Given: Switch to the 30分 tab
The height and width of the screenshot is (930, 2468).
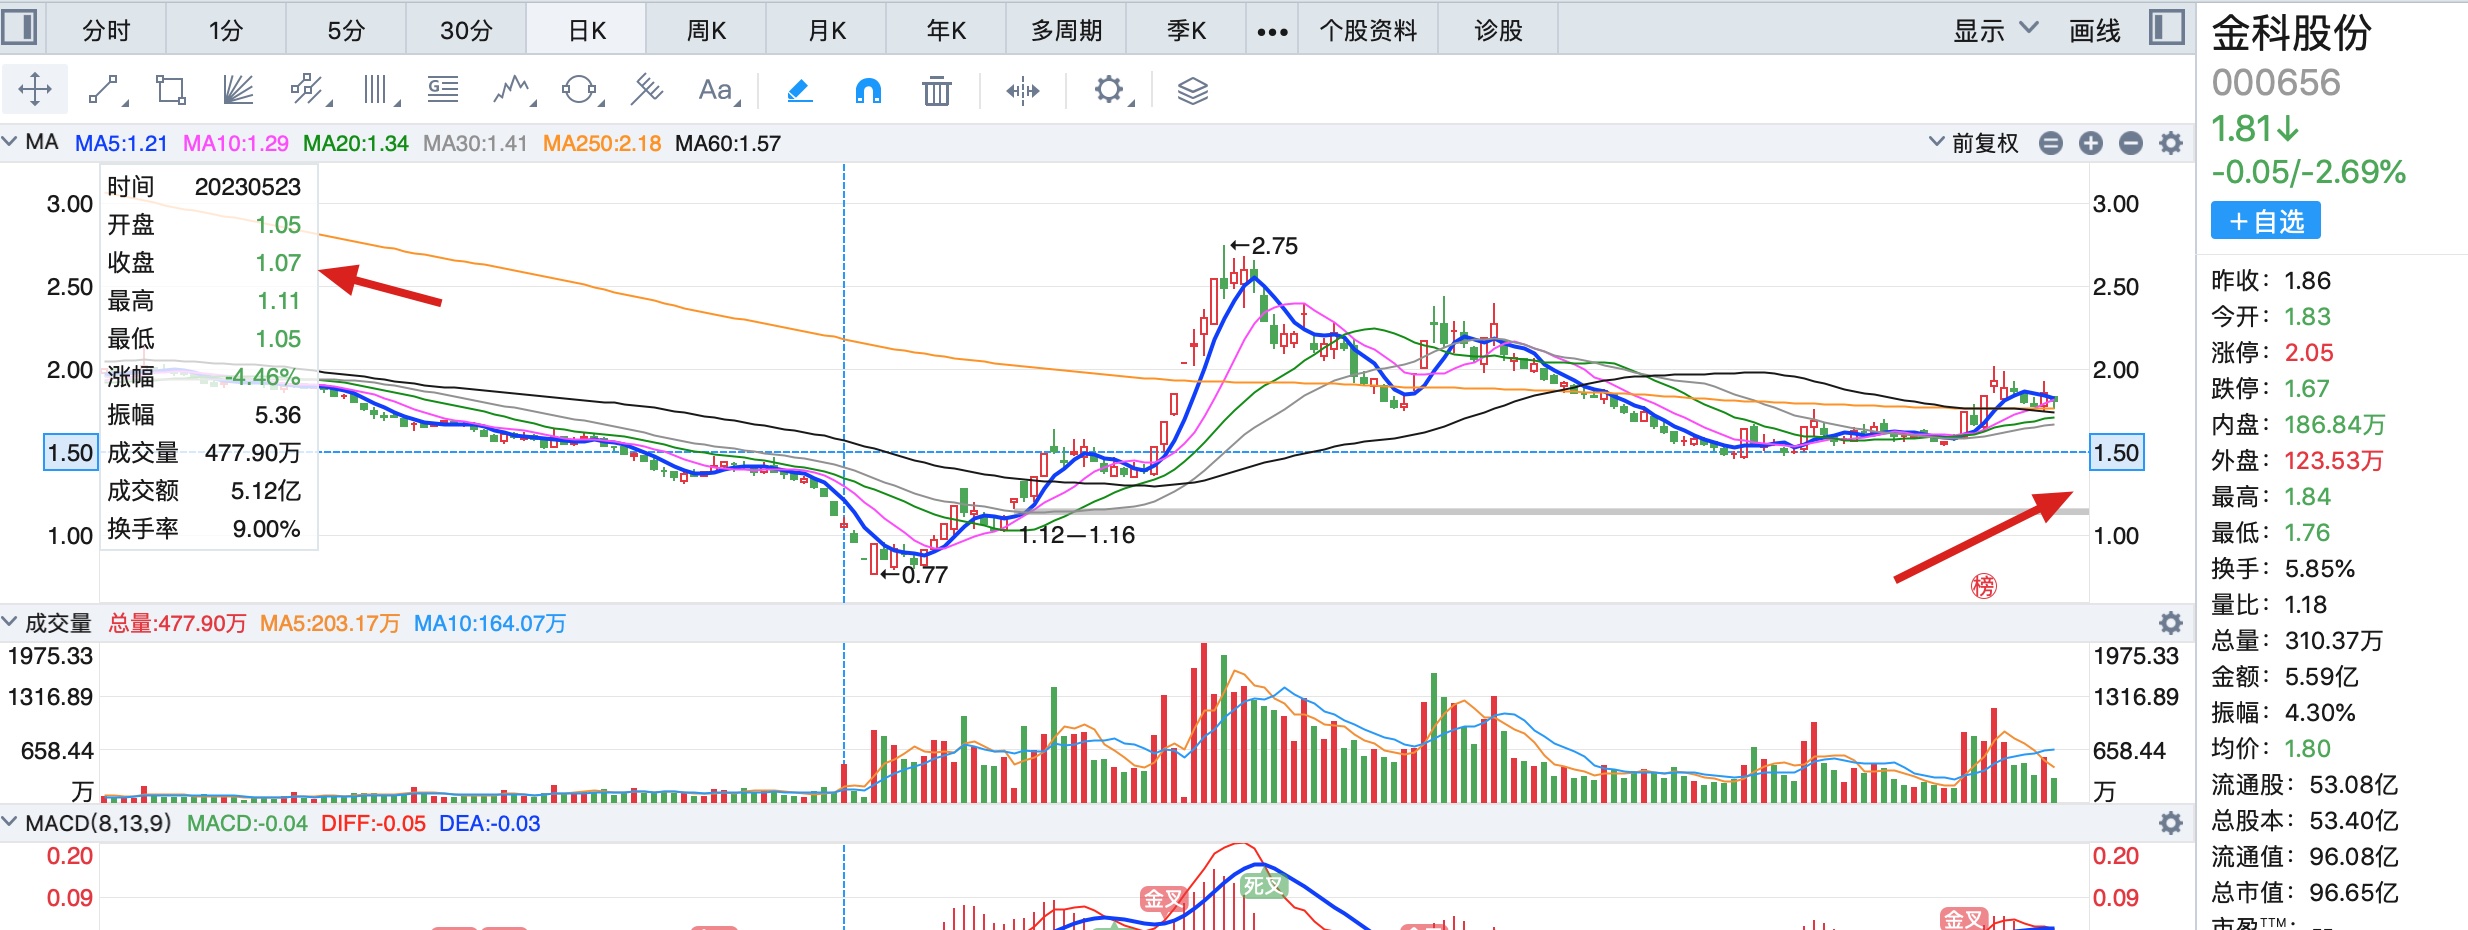Looking at the screenshot, I should click(x=466, y=31).
